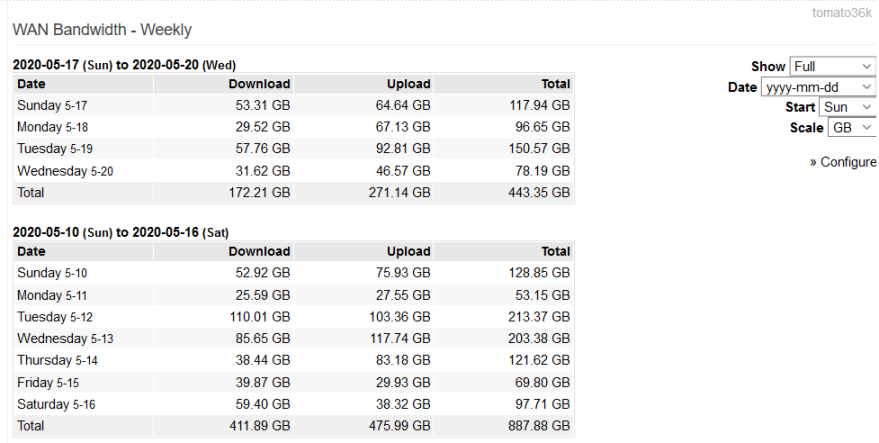Select the Sunday 5-17 row

[x=293, y=105]
